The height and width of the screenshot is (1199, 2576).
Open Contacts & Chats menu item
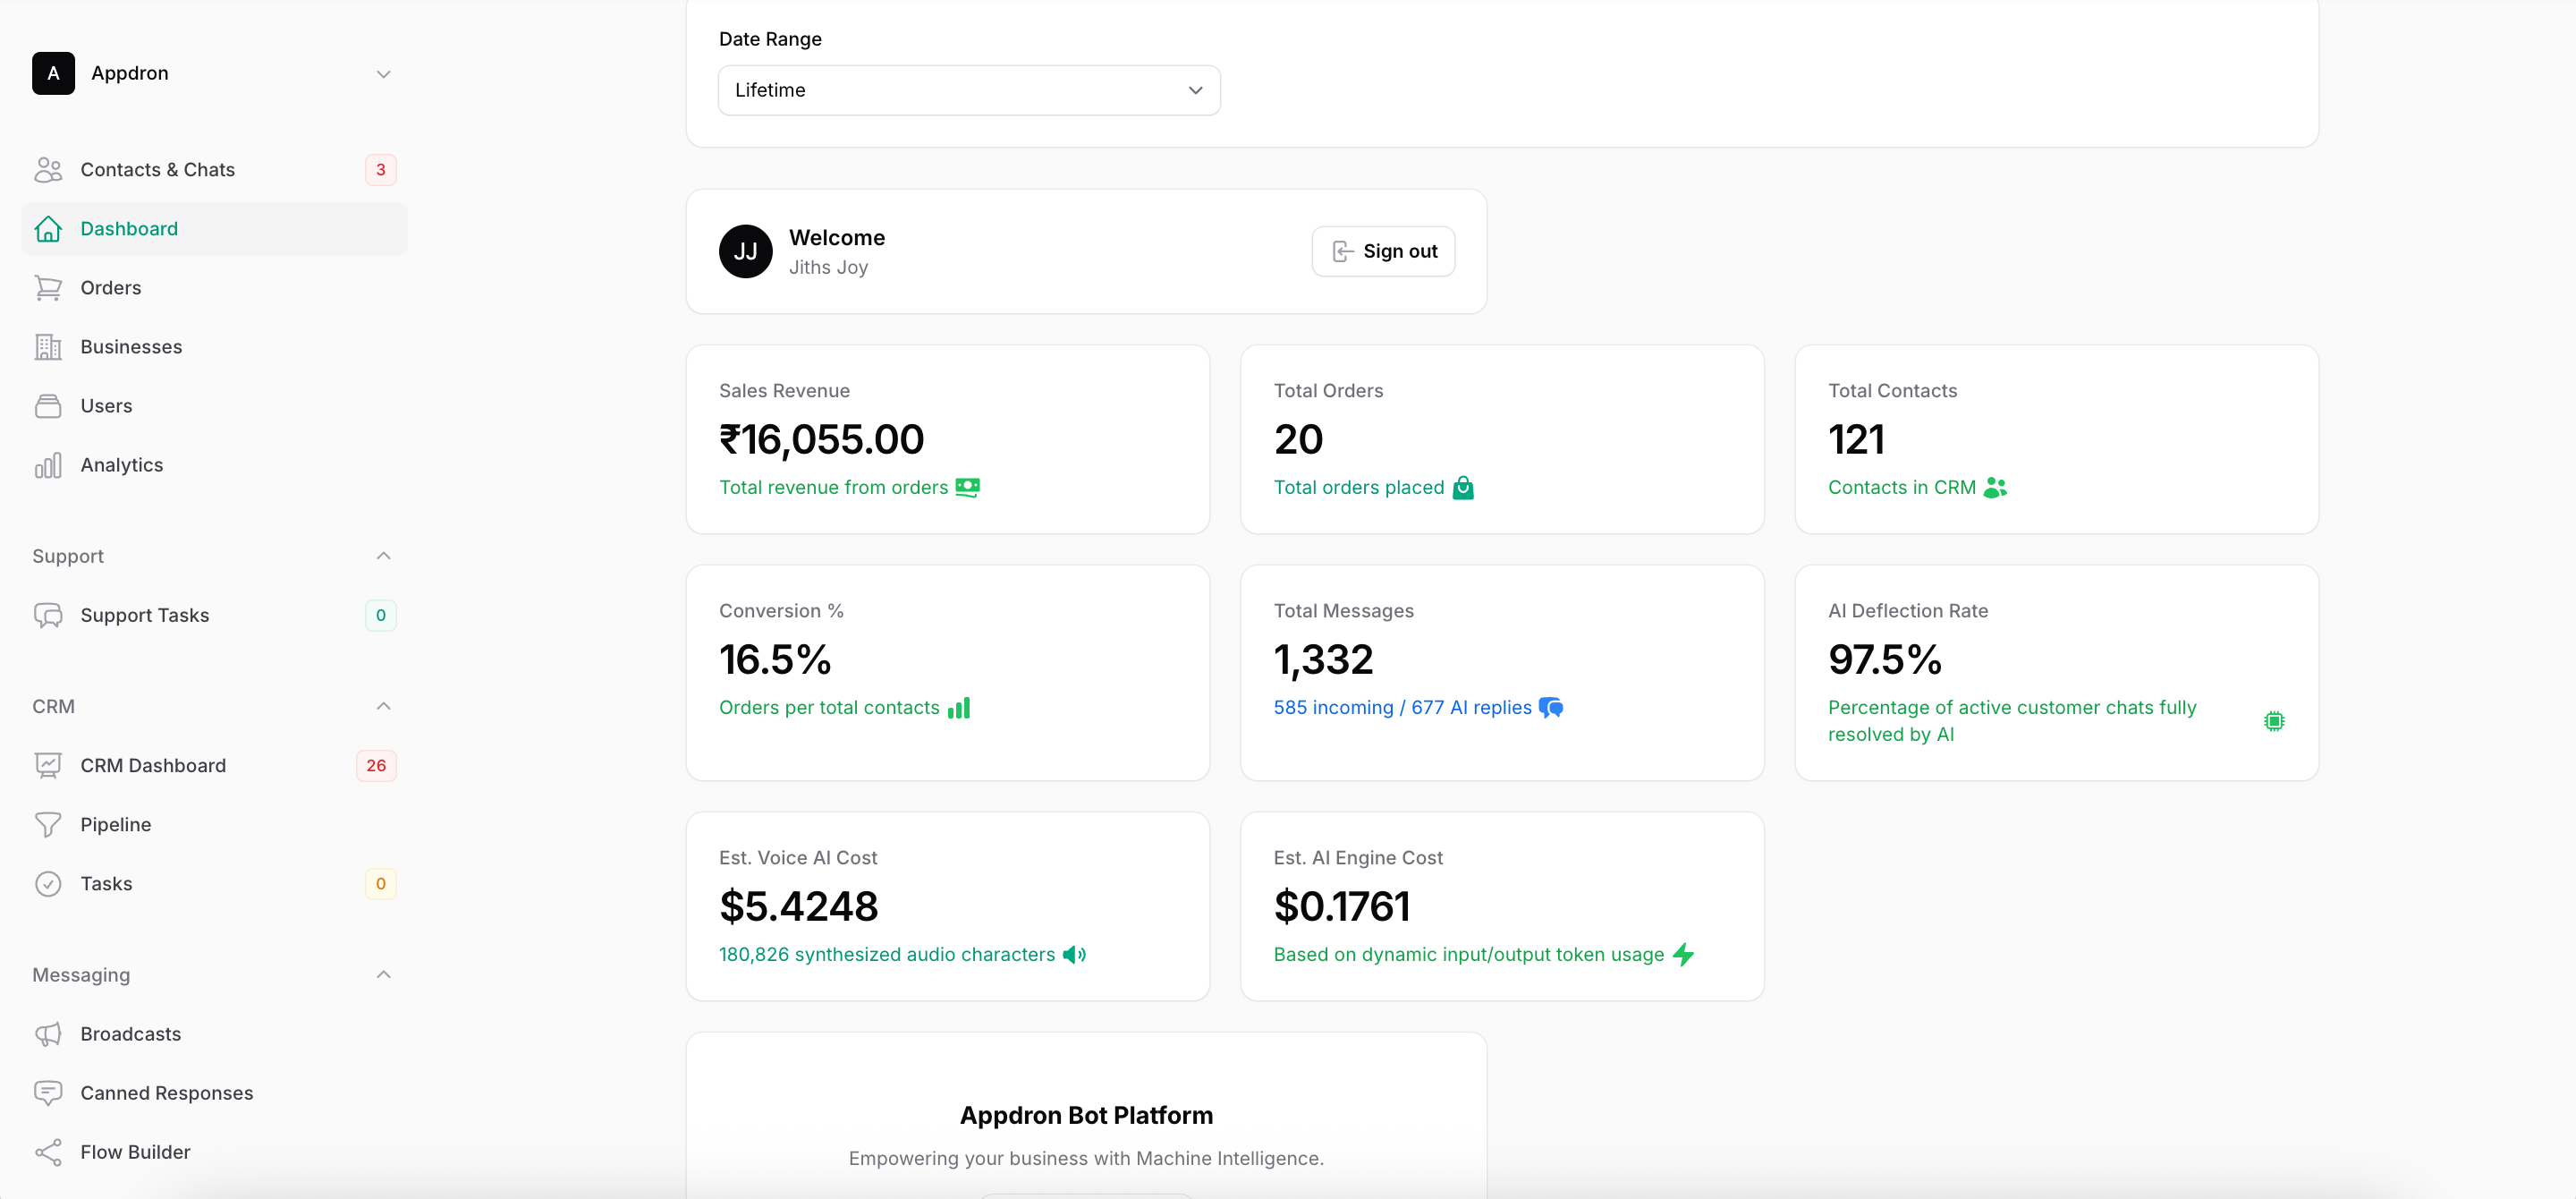(214, 170)
